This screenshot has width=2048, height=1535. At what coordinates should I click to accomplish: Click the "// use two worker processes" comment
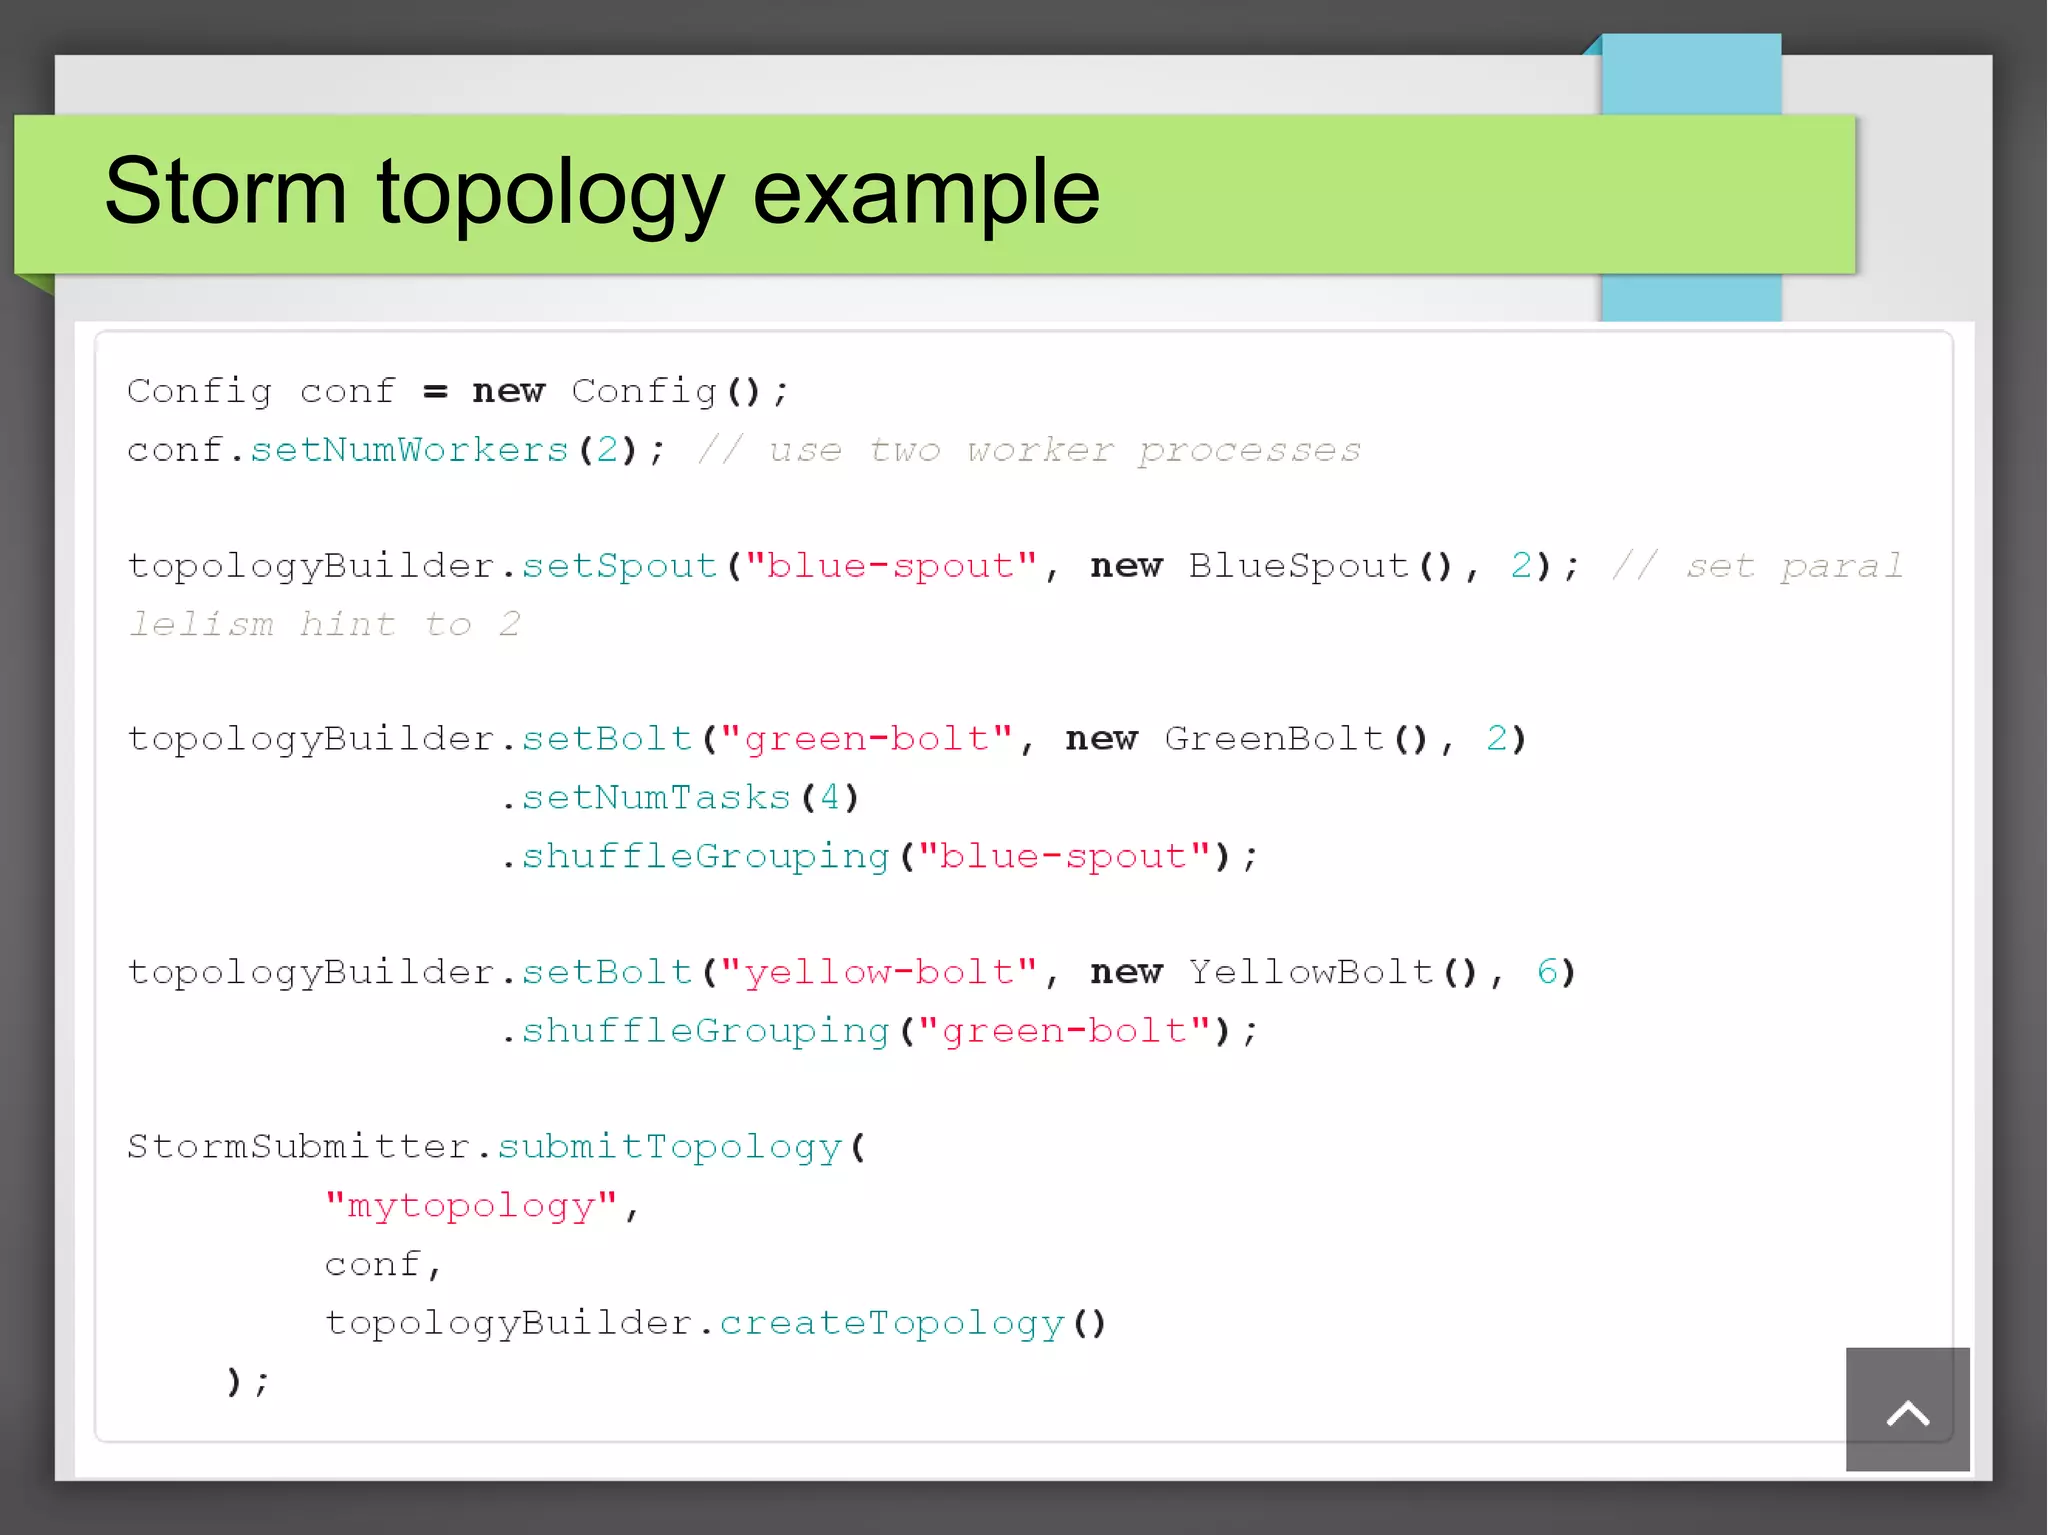[1030, 450]
